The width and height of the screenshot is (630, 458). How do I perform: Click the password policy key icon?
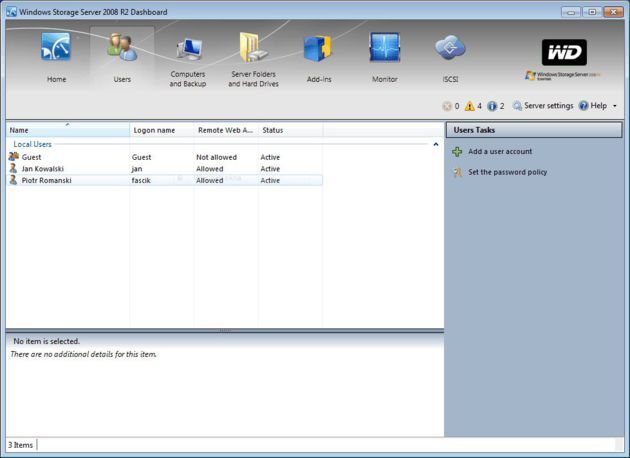pyautogui.click(x=457, y=173)
